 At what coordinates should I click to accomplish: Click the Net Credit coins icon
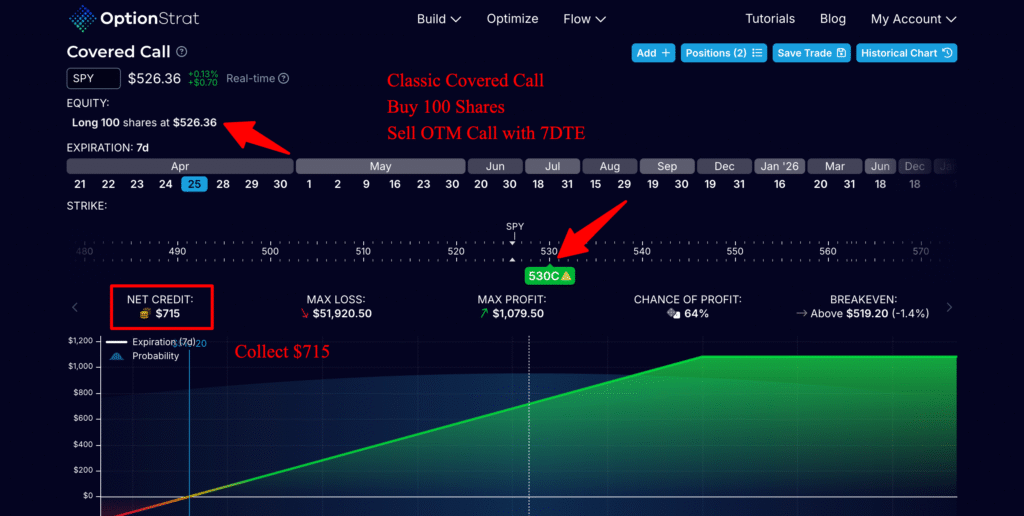click(x=146, y=314)
